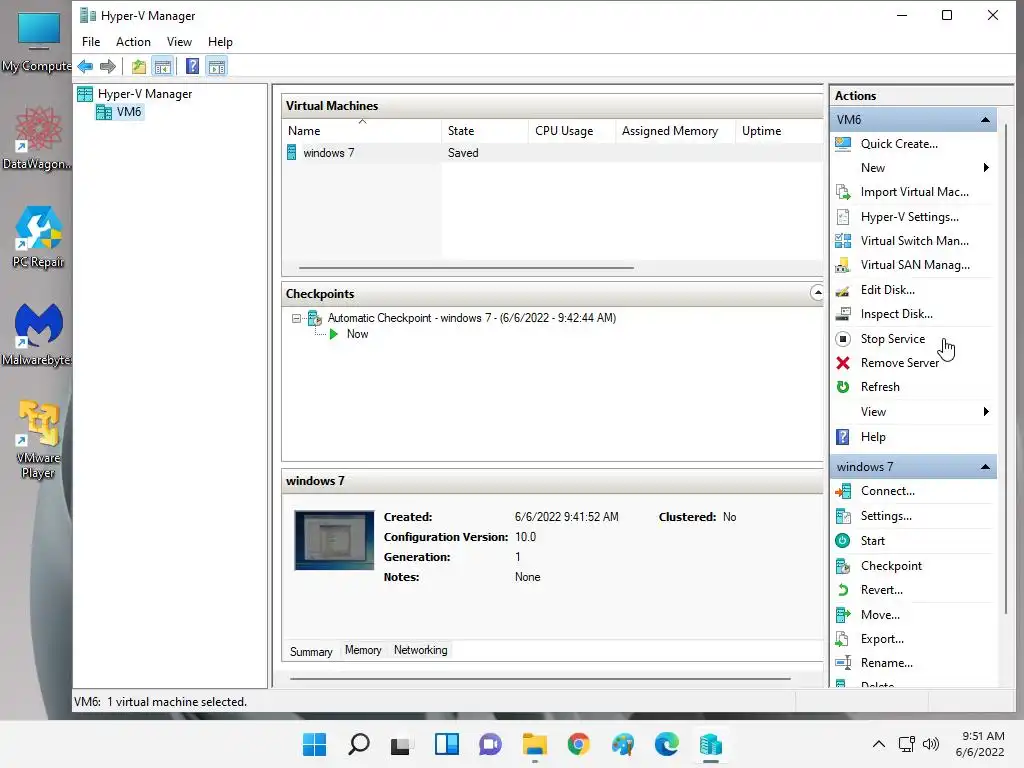
Task: Open Hyper-V Settings action
Action: [909, 217]
